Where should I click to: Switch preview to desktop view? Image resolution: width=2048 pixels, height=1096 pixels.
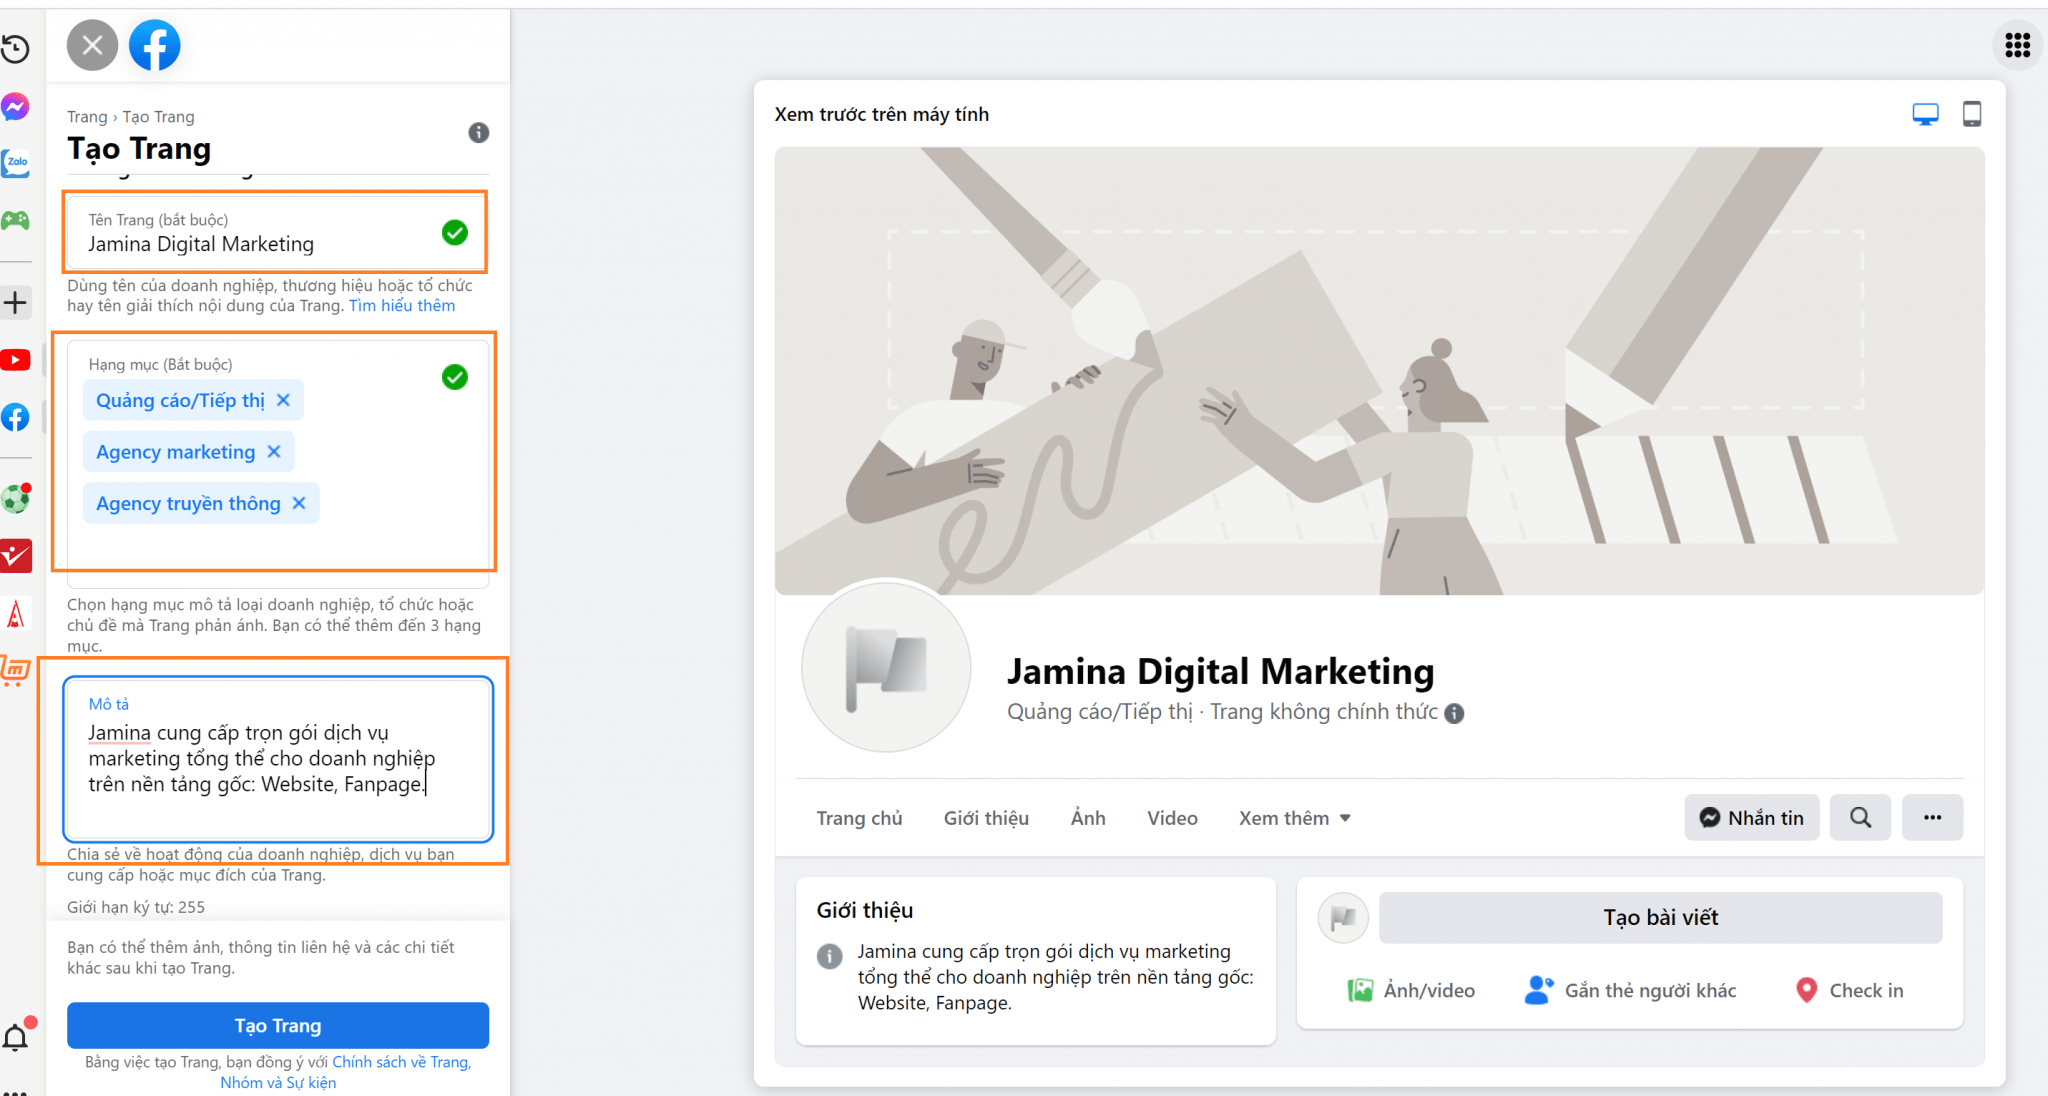(x=1924, y=113)
